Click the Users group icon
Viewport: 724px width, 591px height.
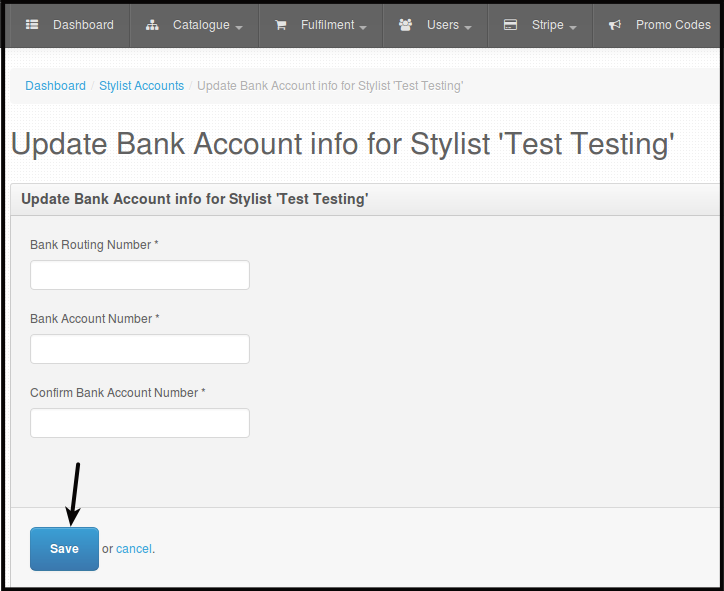click(405, 24)
